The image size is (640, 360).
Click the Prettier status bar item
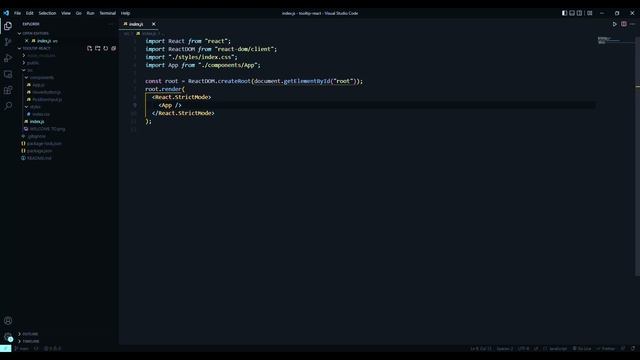606,349
